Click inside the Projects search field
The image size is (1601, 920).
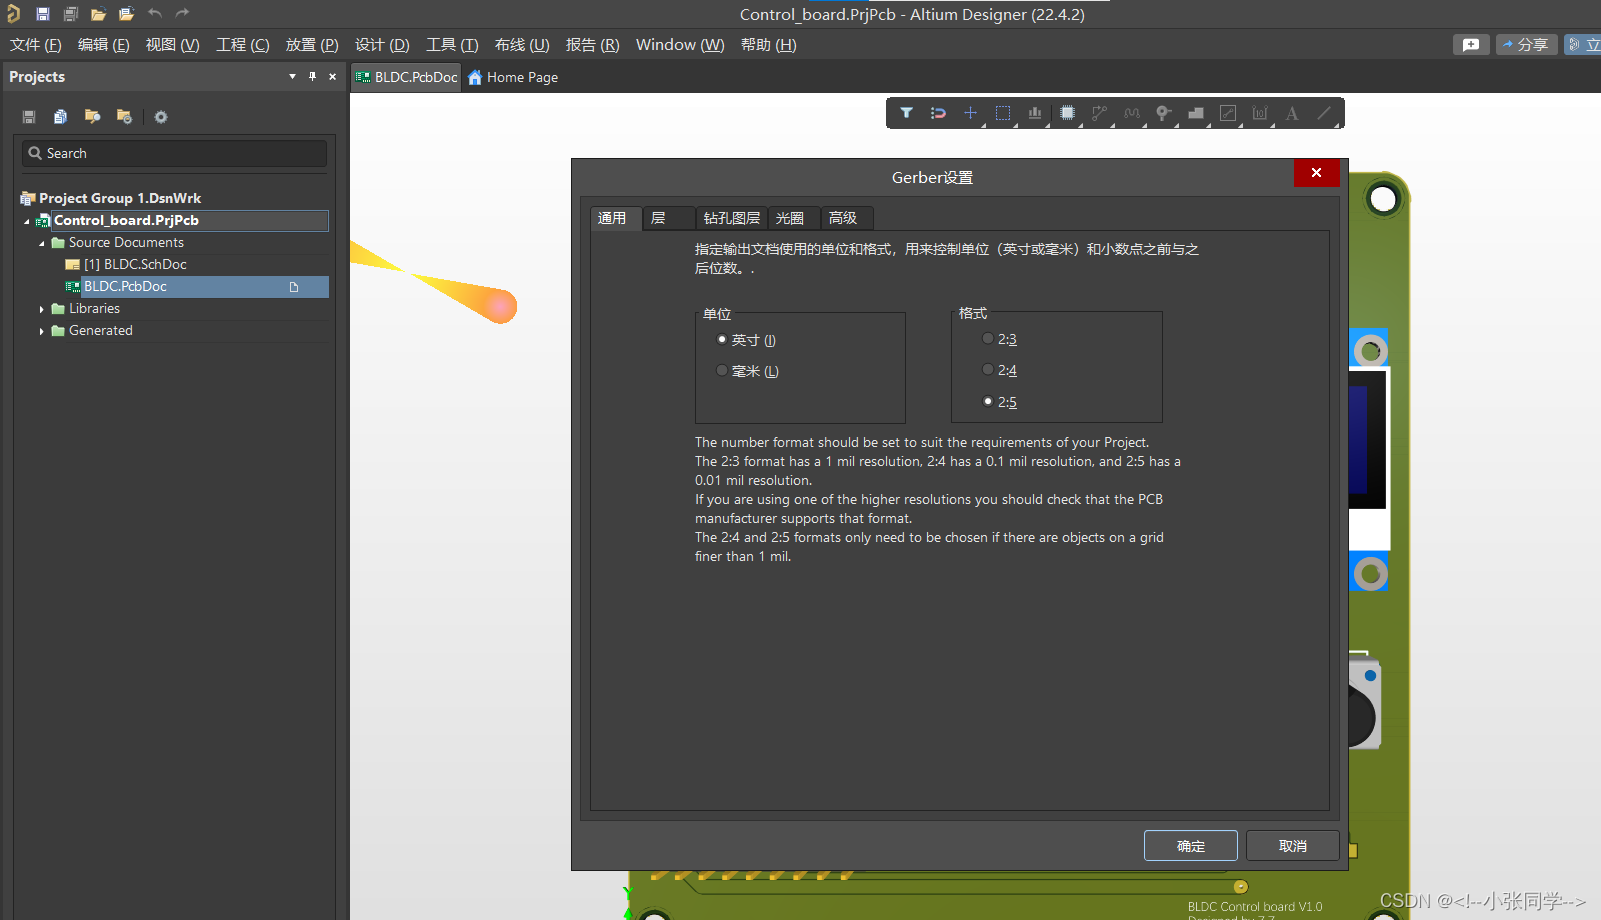pyautogui.click(x=175, y=153)
